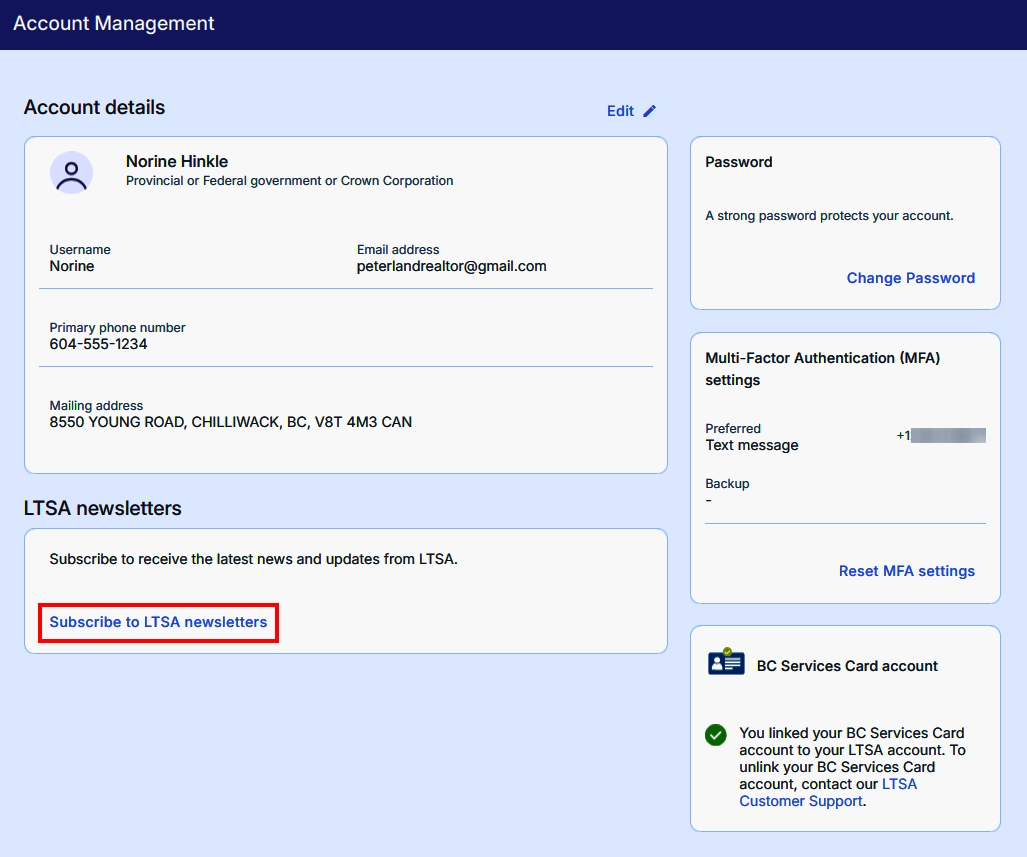Click the email peterlandrealtor@gmail.com
Image resolution: width=1027 pixels, height=857 pixels.
[451, 266]
